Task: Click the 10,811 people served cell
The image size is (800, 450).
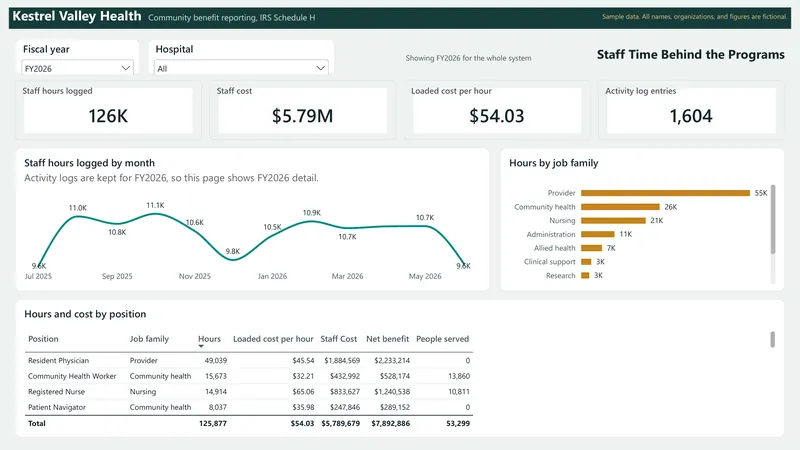Action: pos(459,392)
